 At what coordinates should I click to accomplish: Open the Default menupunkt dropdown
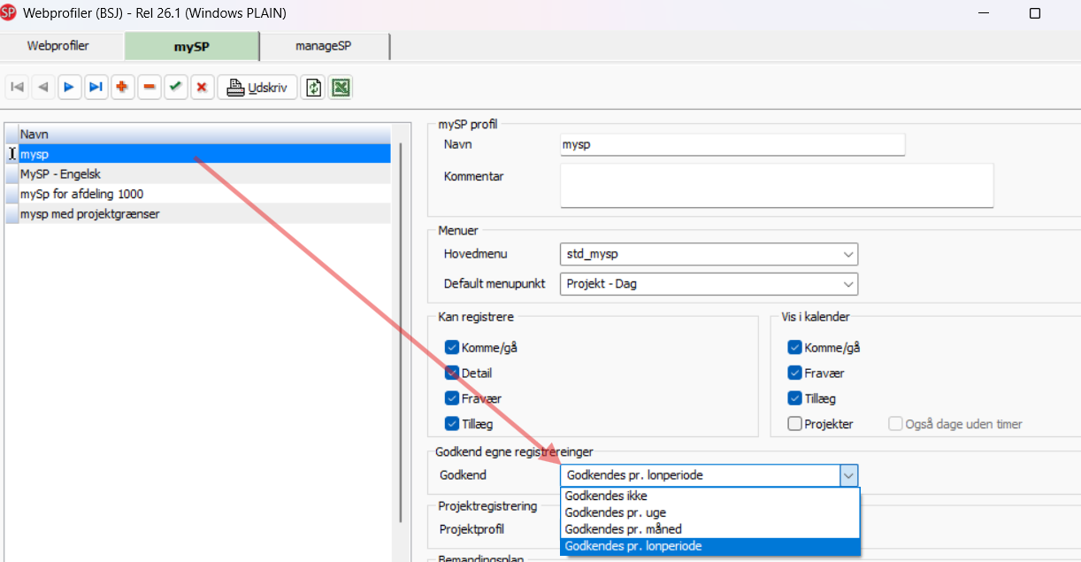click(709, 284)
